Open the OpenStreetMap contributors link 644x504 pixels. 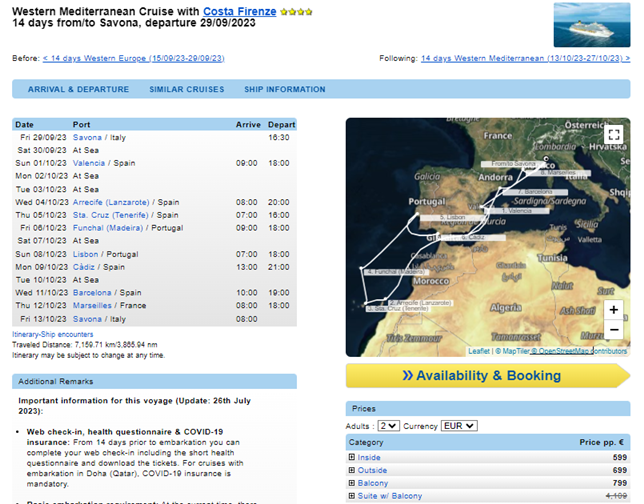[579, 351]
